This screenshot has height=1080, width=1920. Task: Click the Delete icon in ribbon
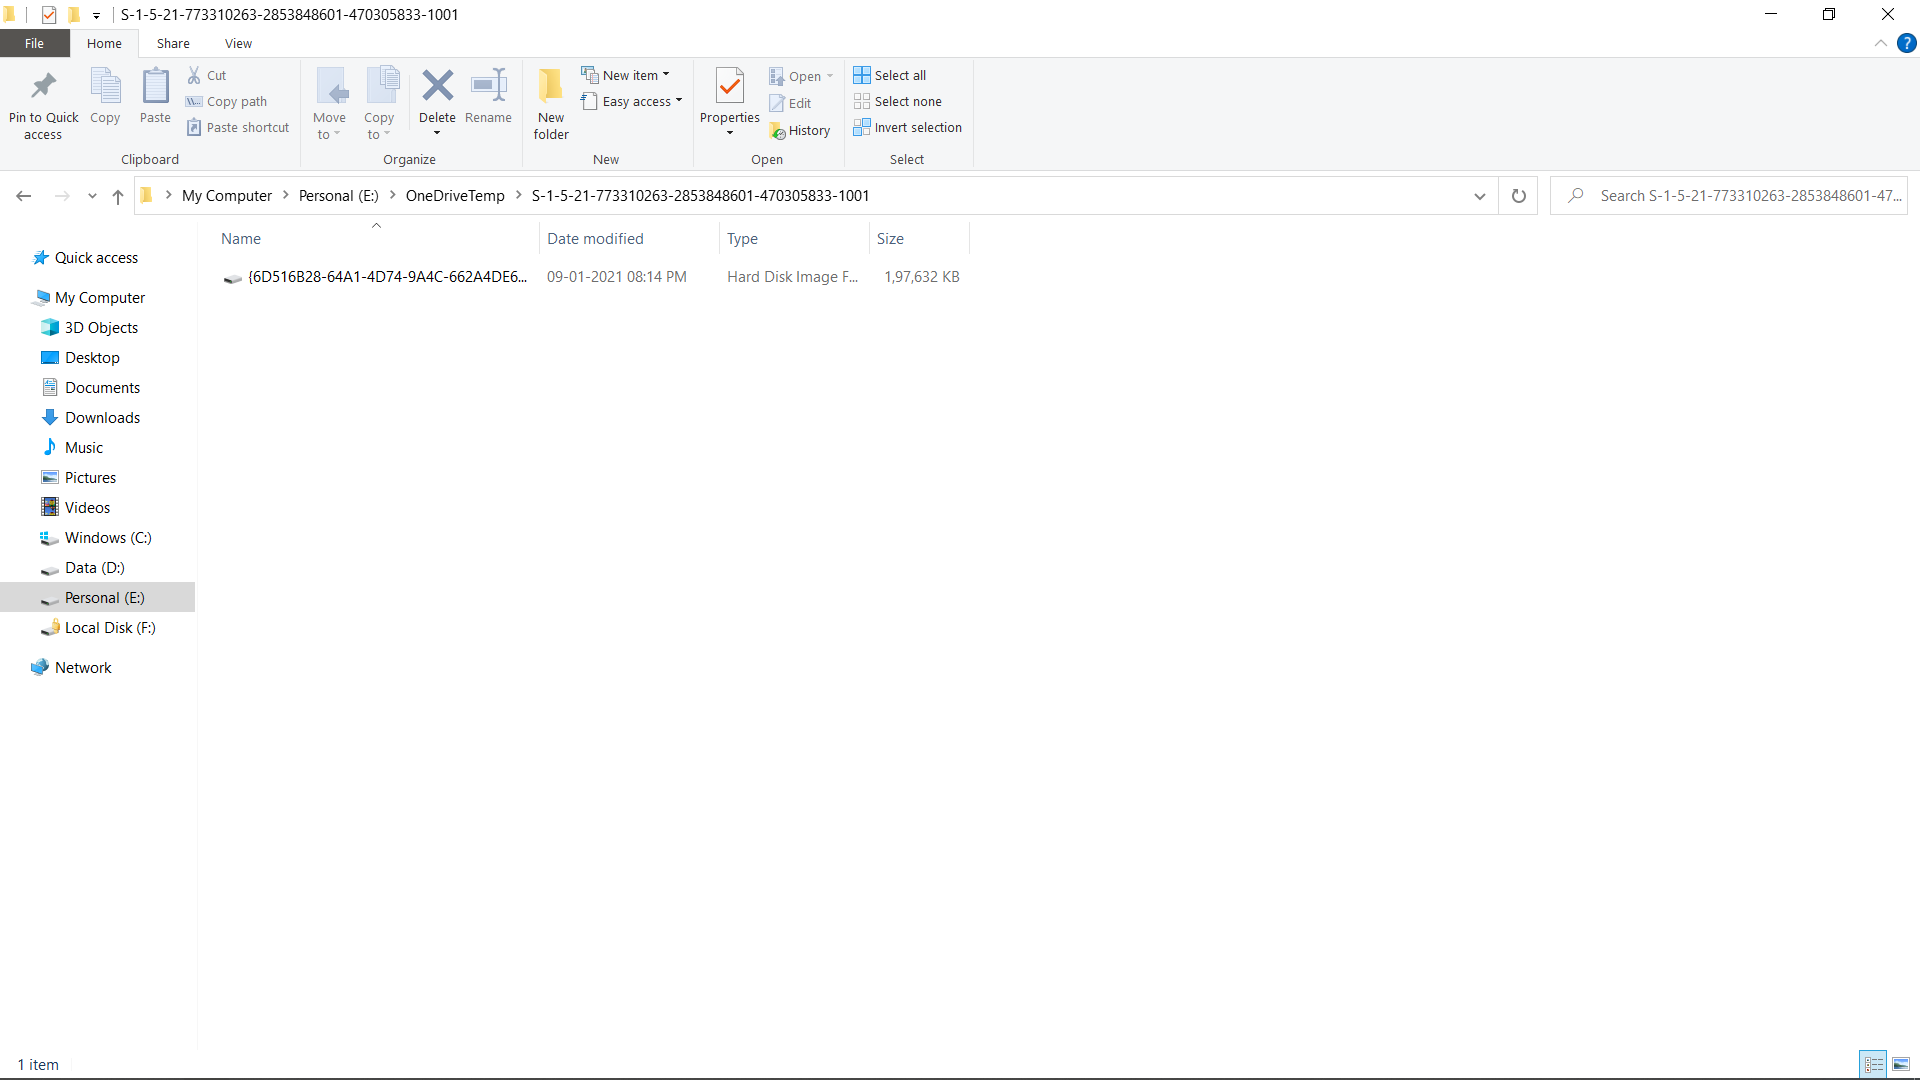click(437, 87)
